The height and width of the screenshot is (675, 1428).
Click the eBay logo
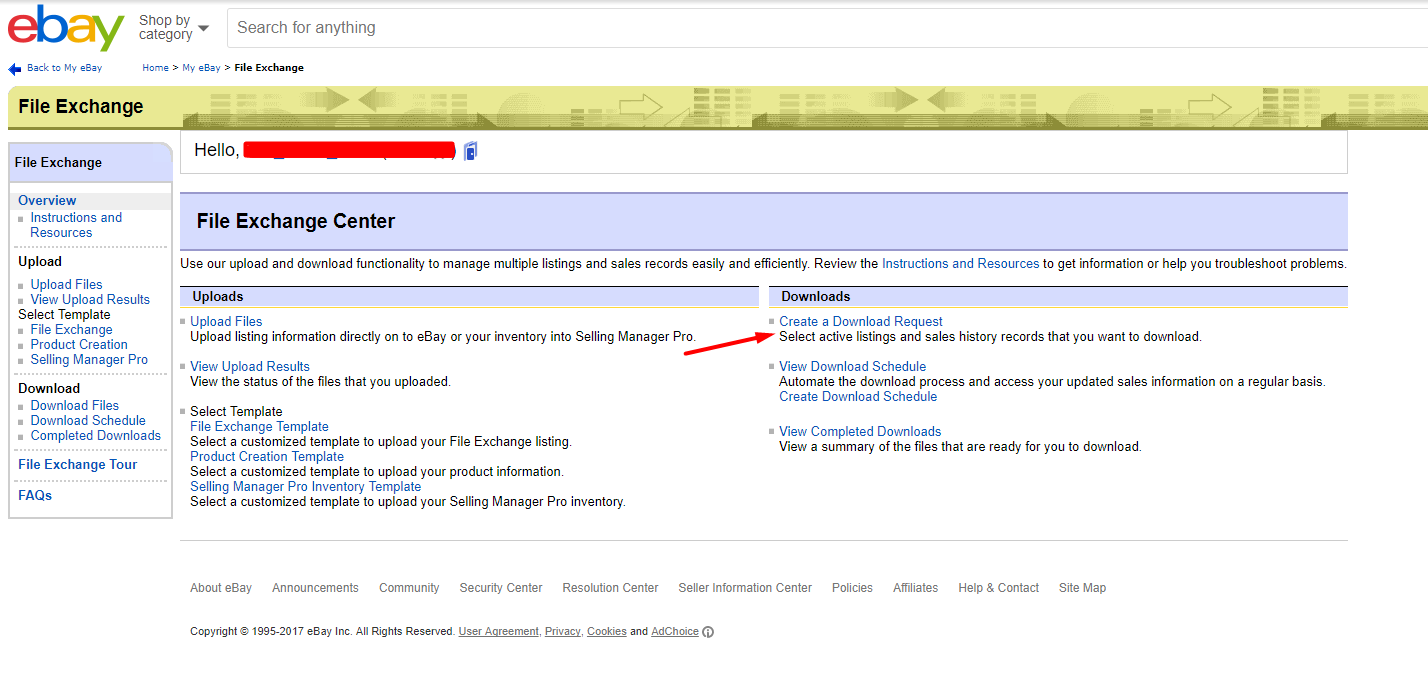pyautogui.click(x=66, y=28)
